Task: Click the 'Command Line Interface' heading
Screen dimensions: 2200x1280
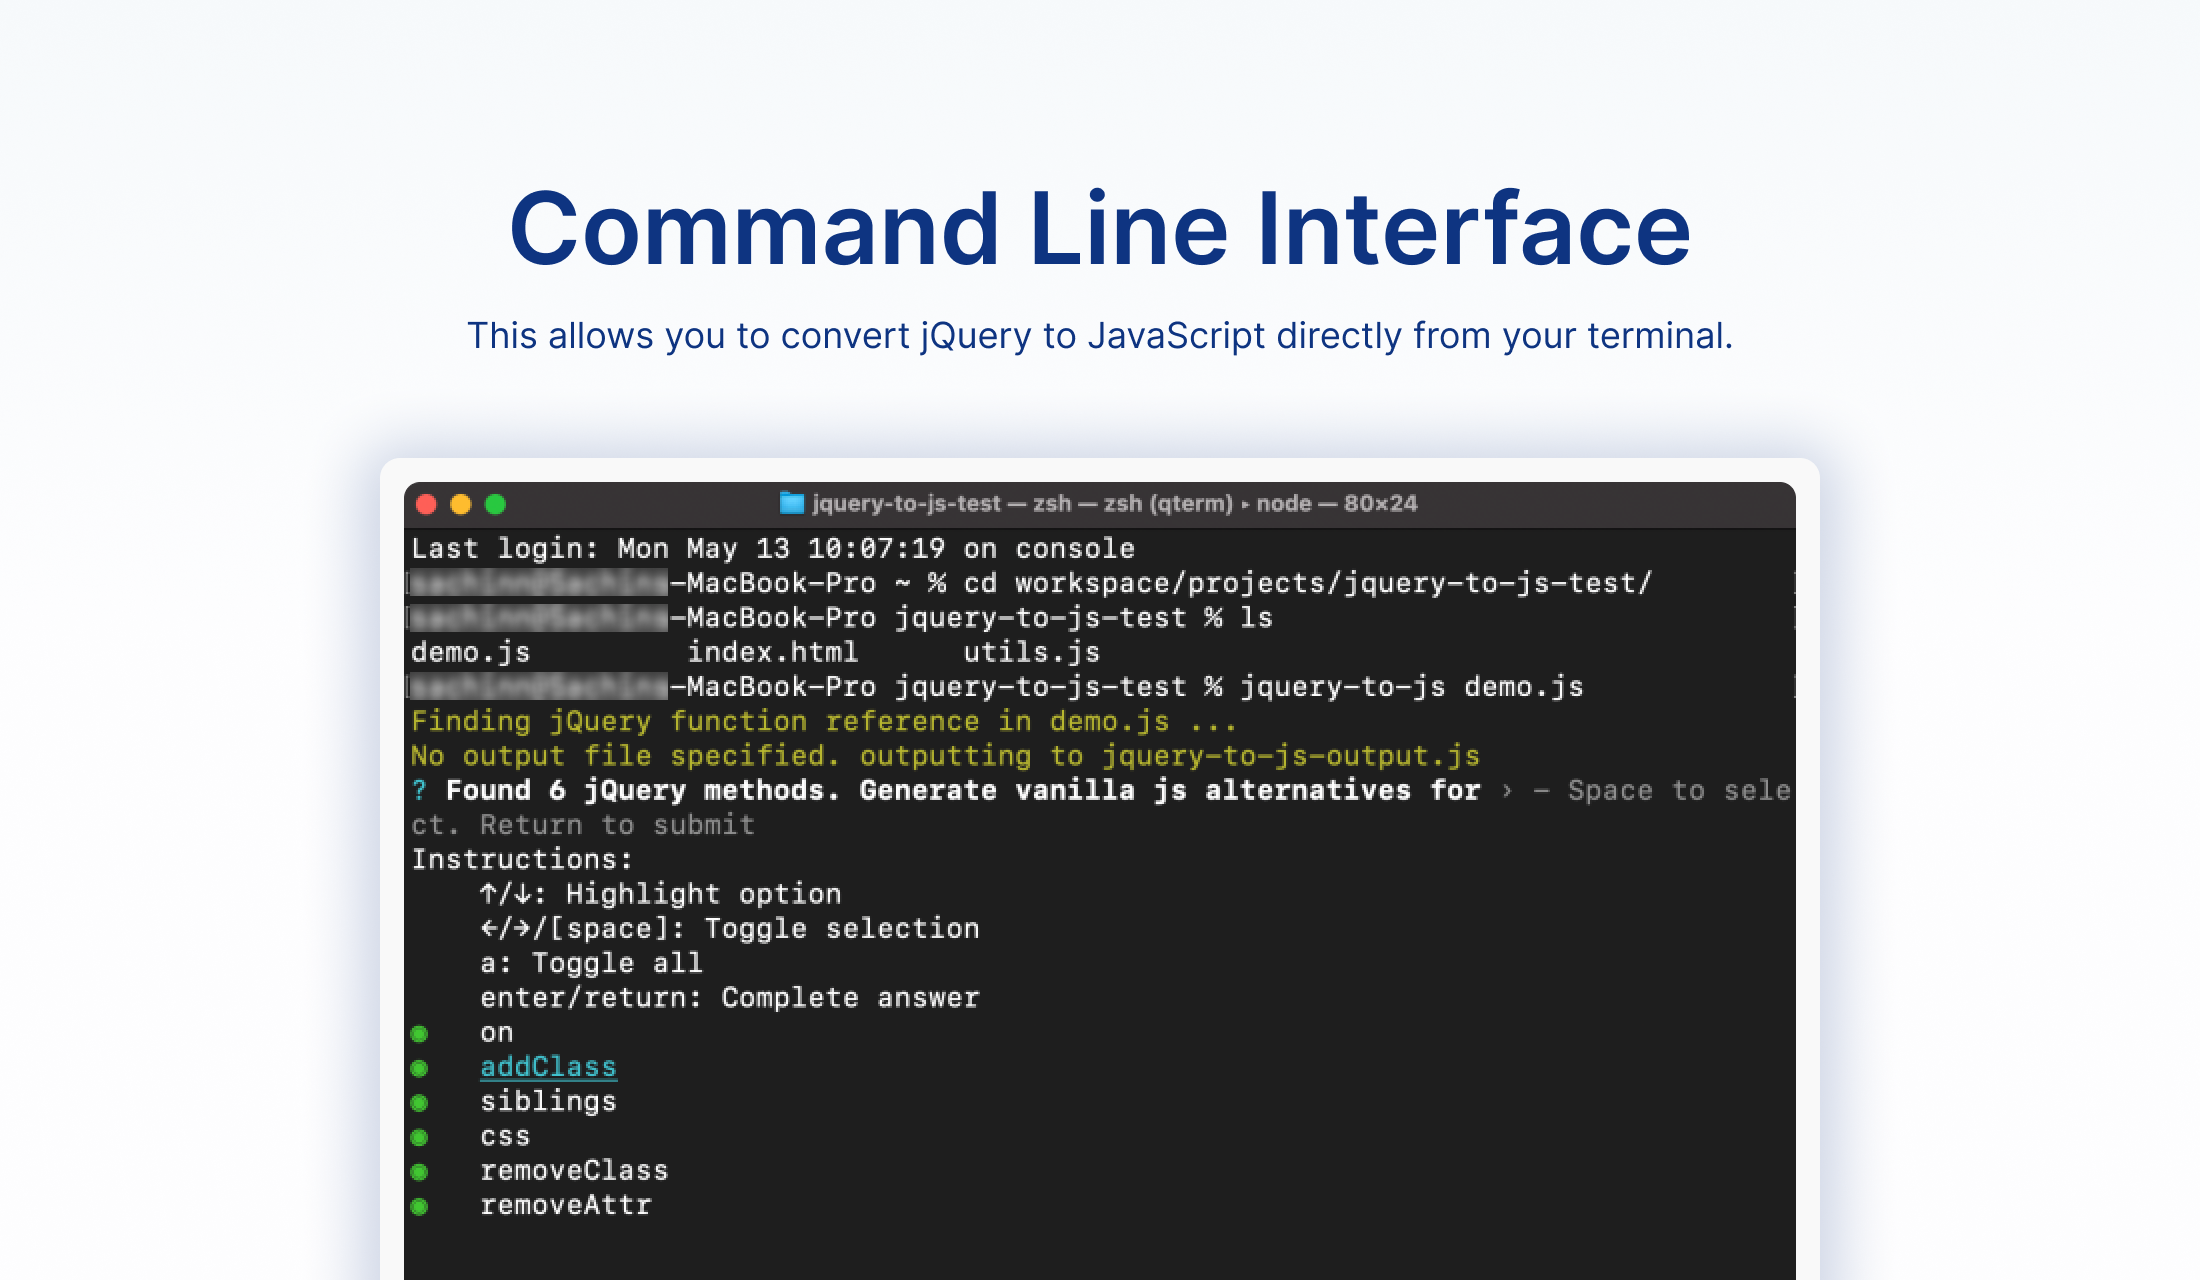Action: tap(1100, 229)
